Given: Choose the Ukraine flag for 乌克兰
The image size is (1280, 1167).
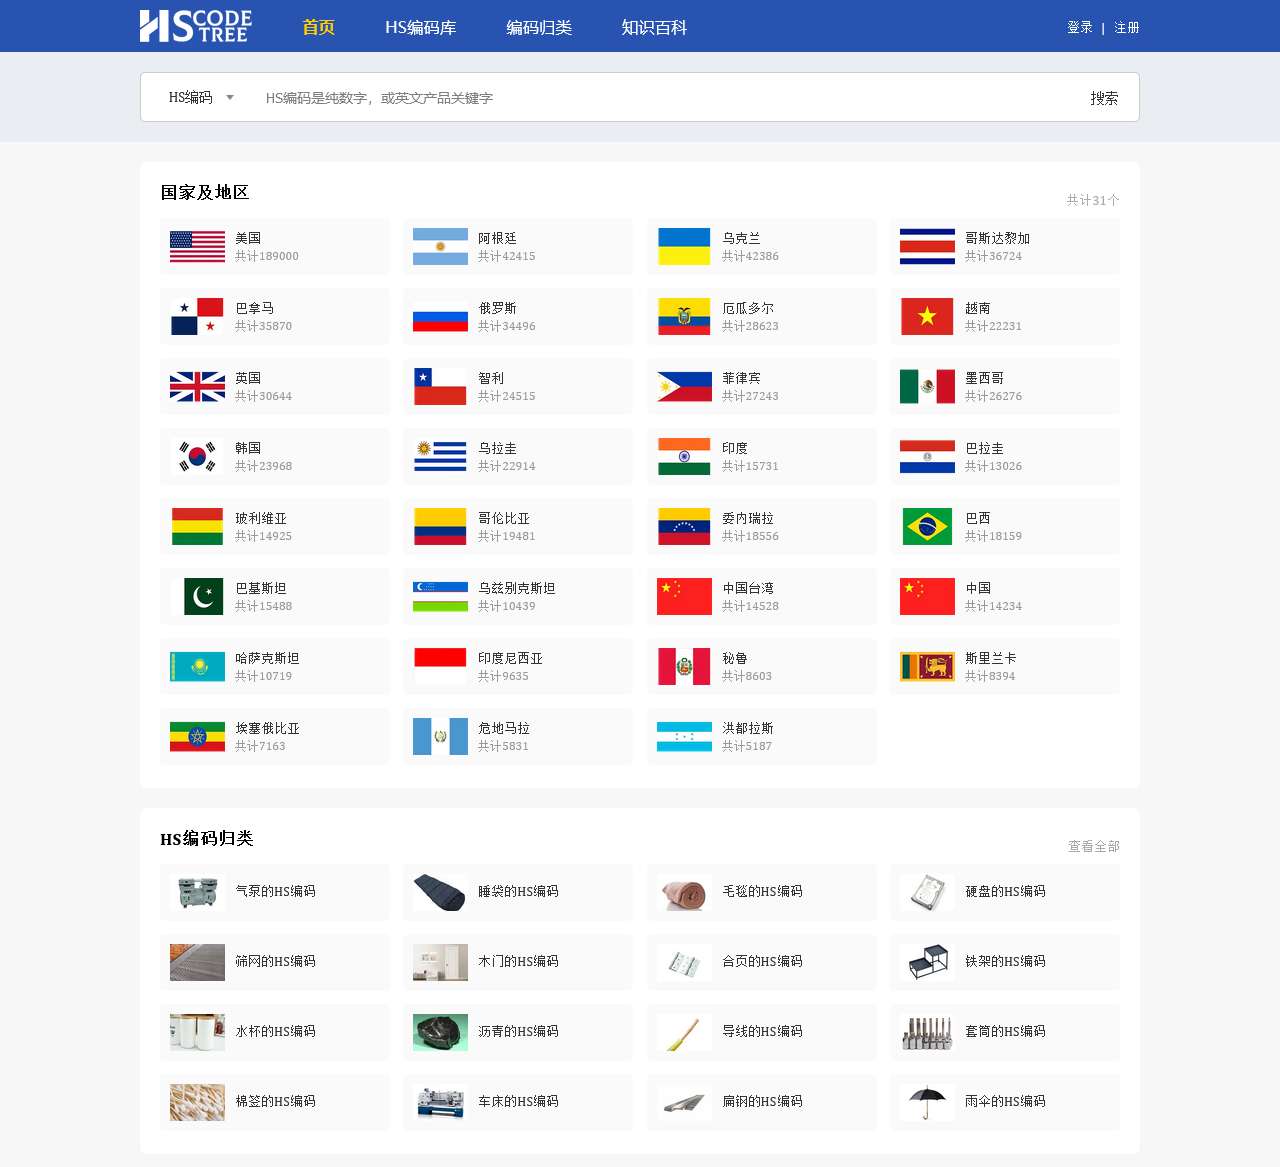Looking at the screenshot, I should point(684,247).
